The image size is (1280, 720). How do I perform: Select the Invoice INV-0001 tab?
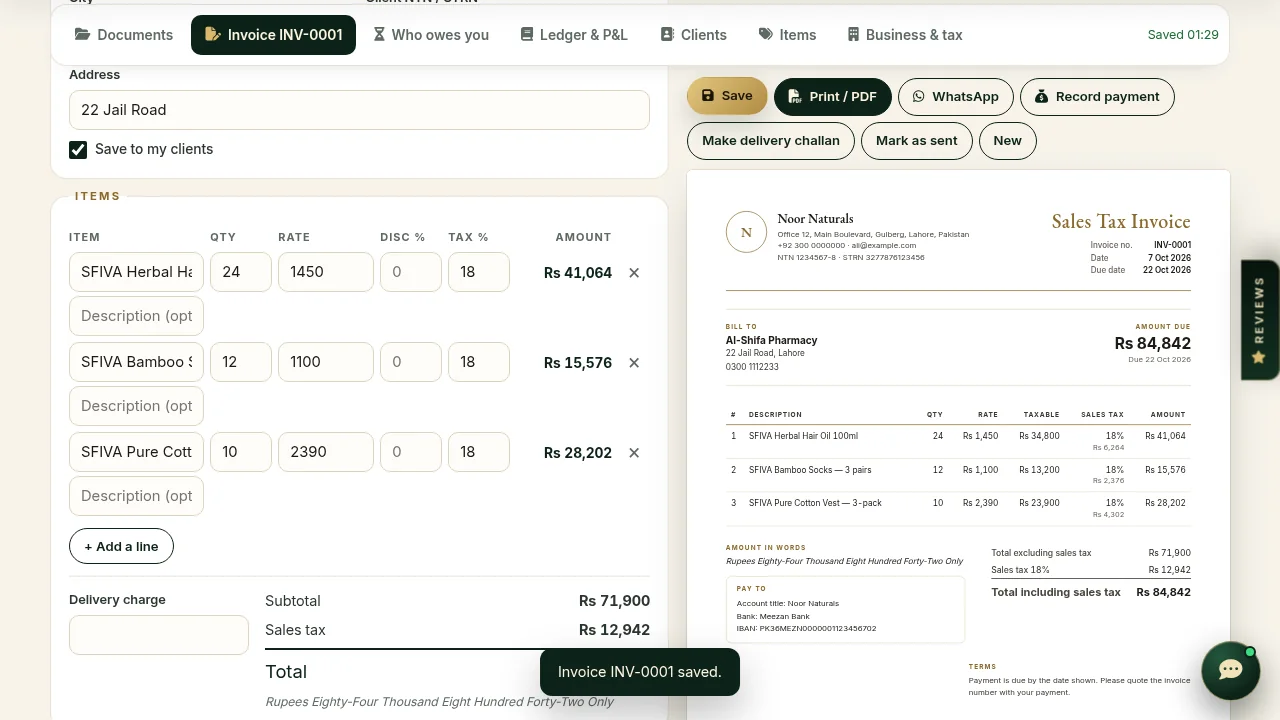click(273, 35)
